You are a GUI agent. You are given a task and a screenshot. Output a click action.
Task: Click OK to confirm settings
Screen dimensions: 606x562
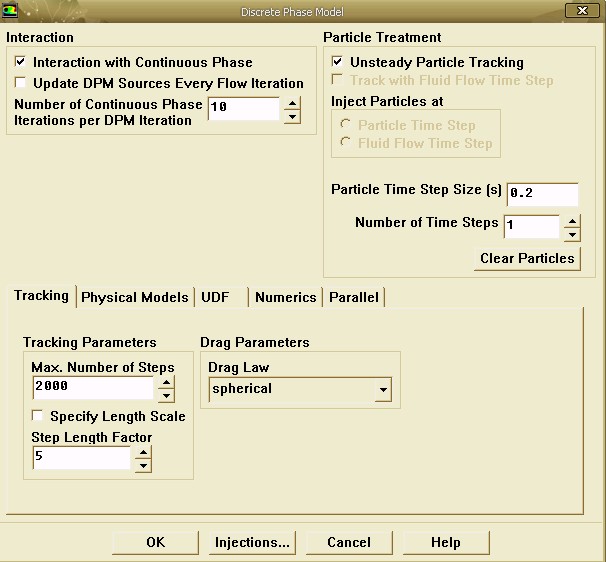click(x=155, y=542)
